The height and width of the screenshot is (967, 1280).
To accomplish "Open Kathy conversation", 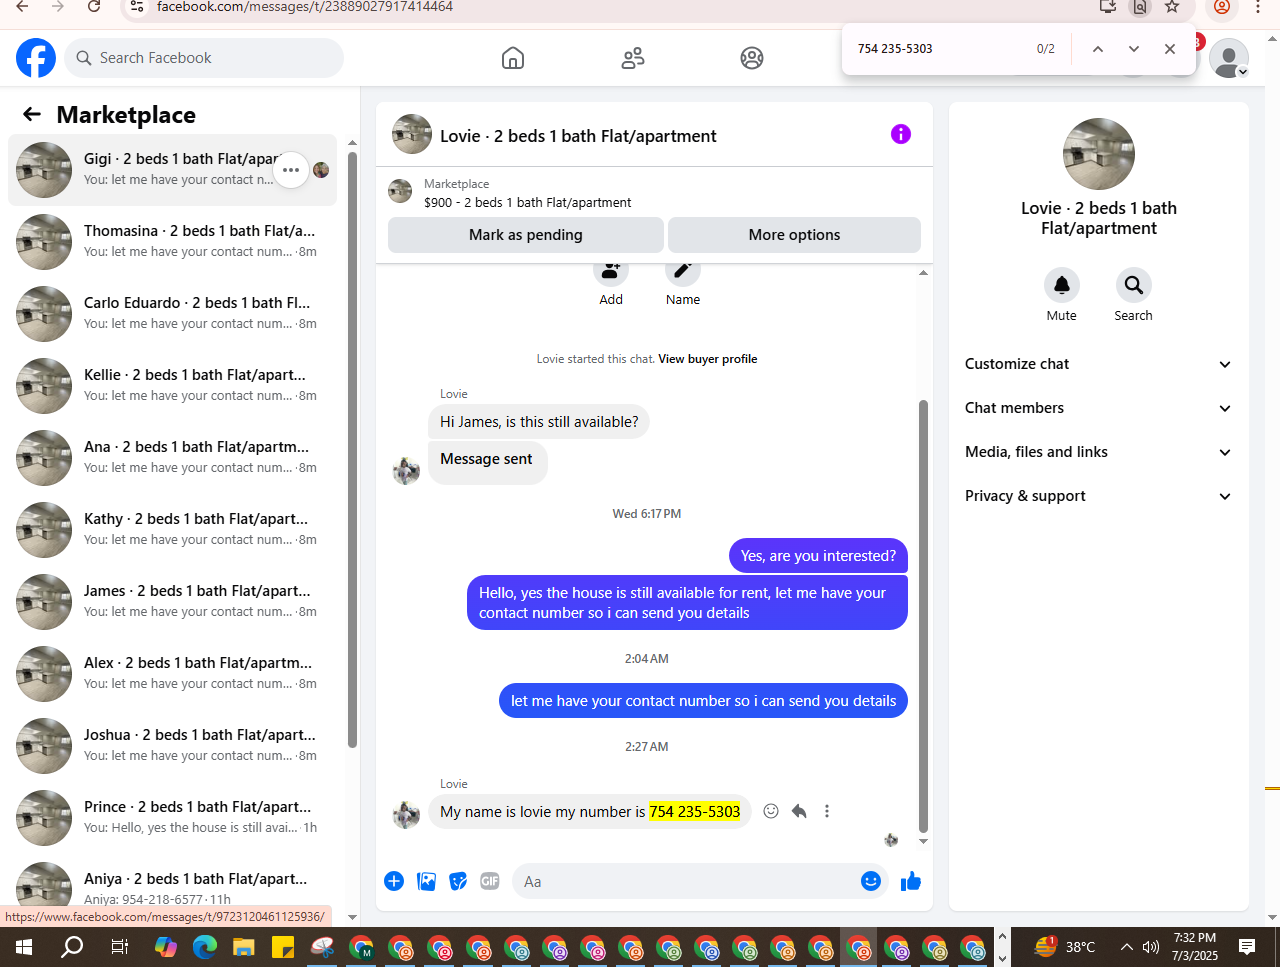I will pyautogui.click(x=172, y=530).
